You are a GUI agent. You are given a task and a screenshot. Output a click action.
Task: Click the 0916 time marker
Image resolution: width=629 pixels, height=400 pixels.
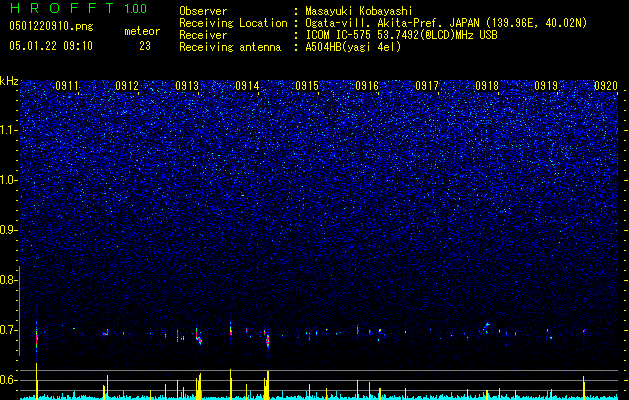[x=367, y=86]
